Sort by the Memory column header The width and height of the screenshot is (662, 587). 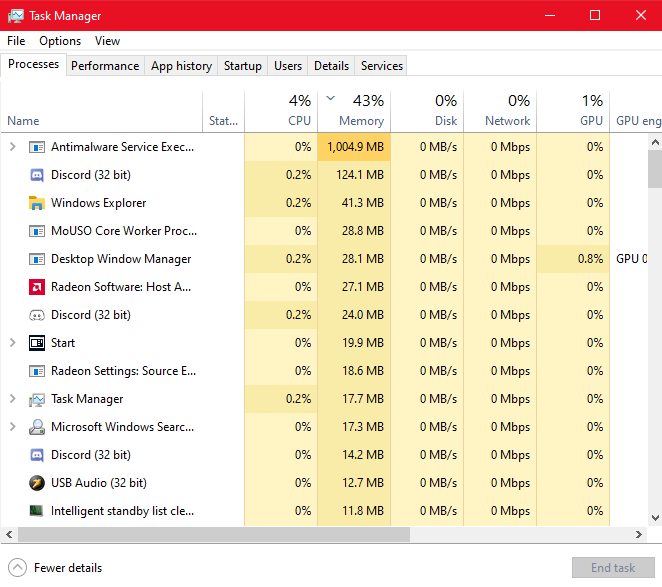coord(354,110)
